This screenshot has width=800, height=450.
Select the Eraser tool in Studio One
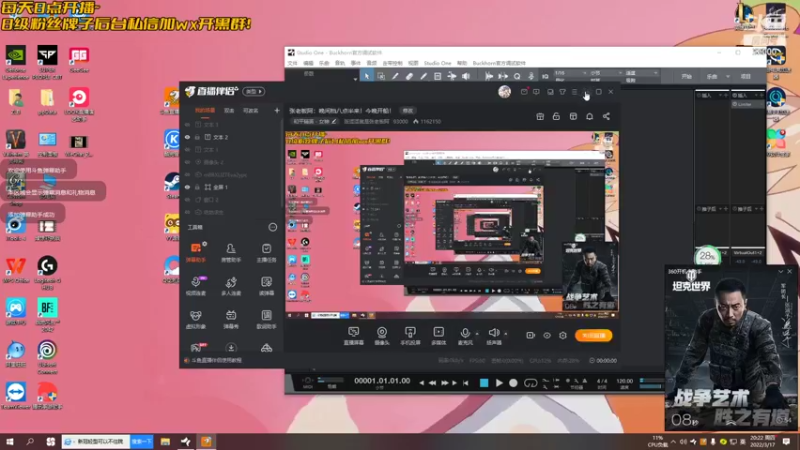click(x=409, y=77)
